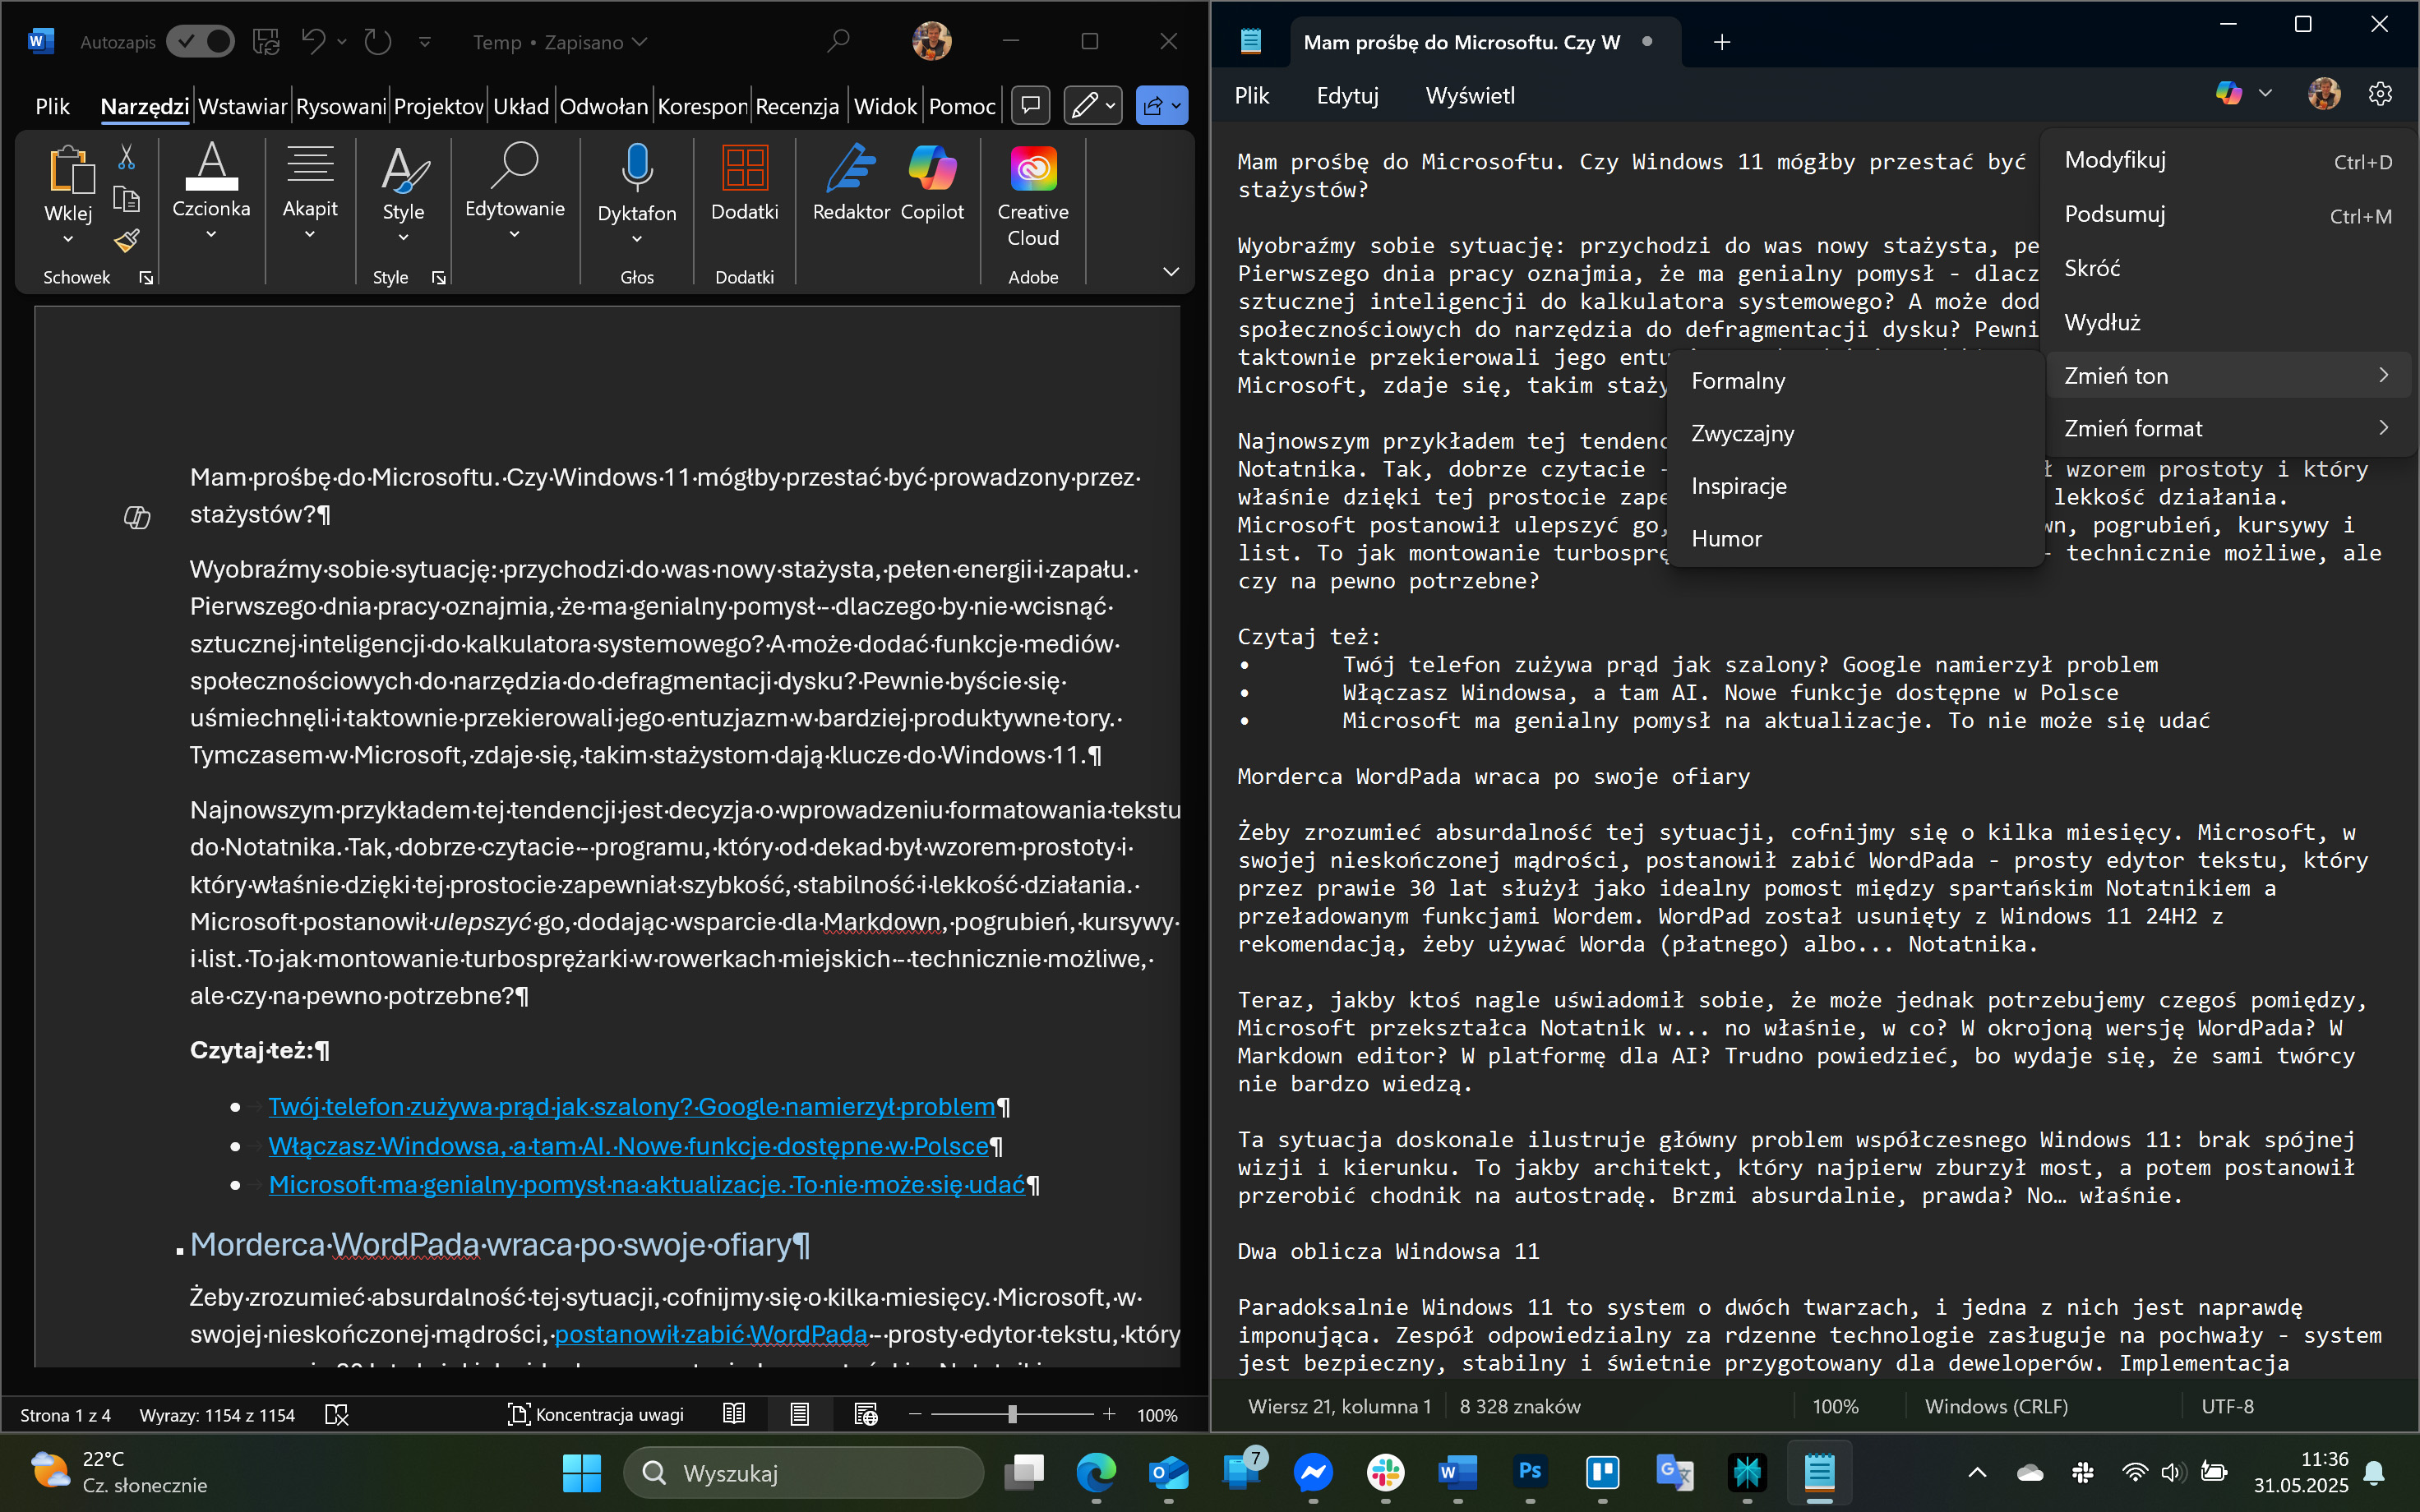Click the Wyrazy word count in status bar
The image size is (2420, 1512).
[x=217, y=1415]
